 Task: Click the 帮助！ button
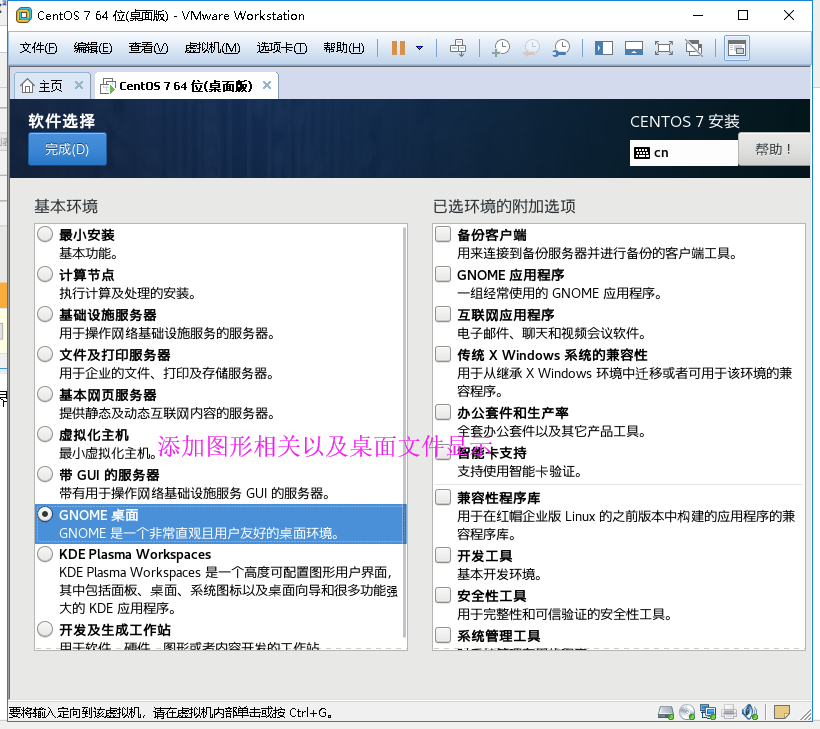(773, 150)
